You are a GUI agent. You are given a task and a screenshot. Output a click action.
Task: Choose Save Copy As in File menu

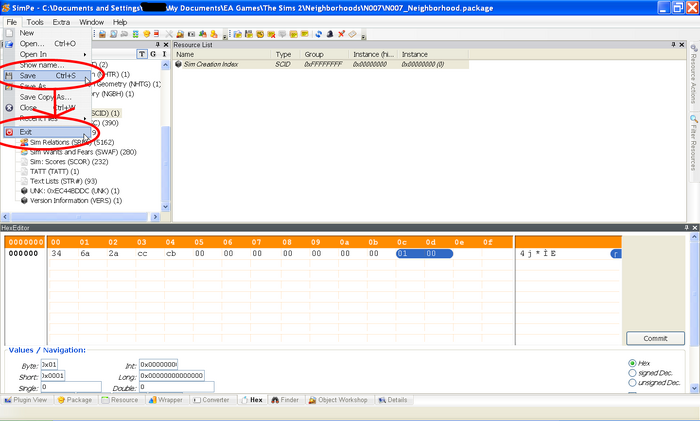(x=47, y=97)
